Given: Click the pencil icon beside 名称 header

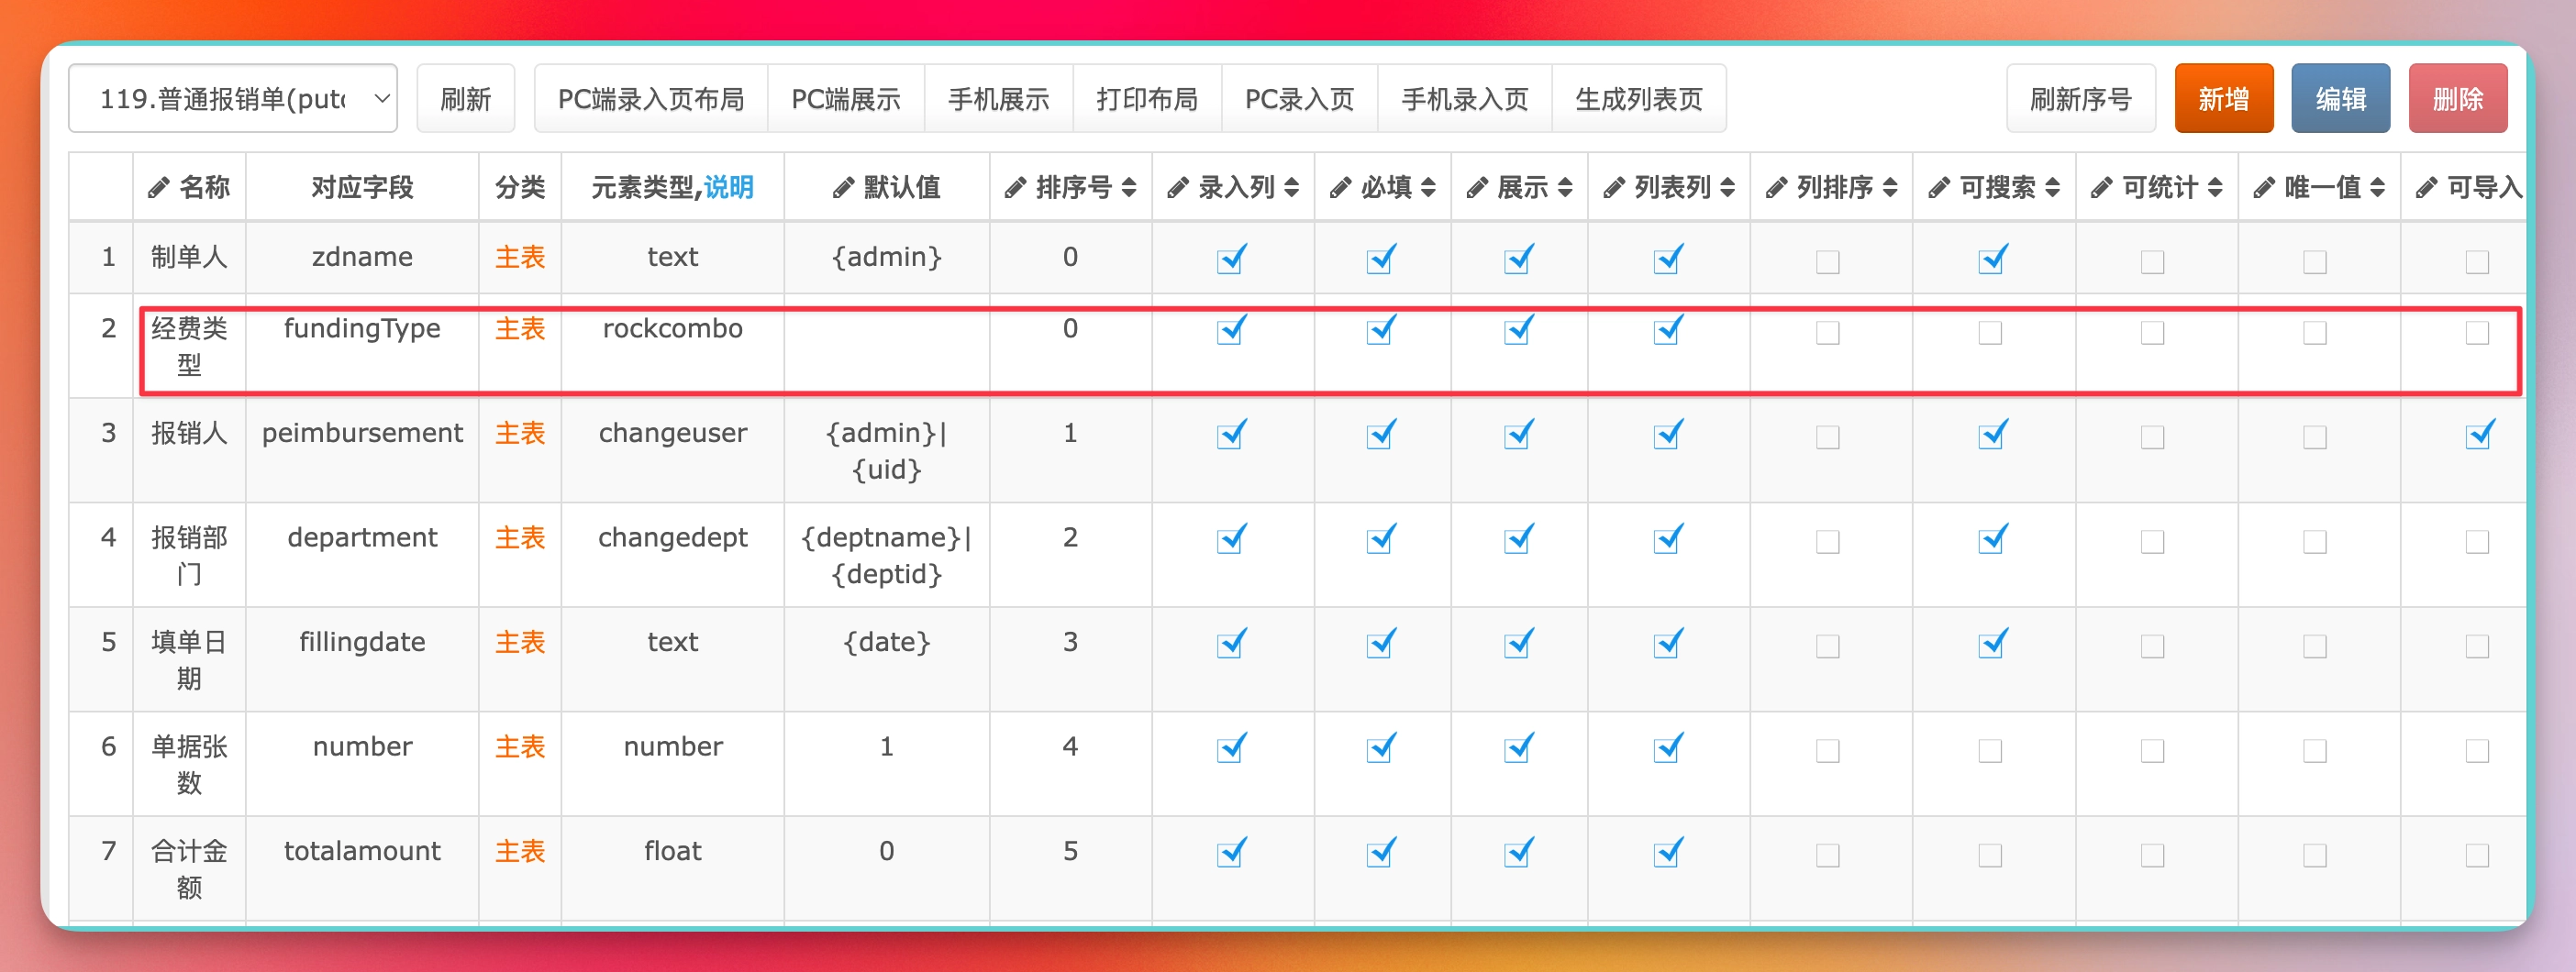Looking at the screenshot, I should 158,187.
